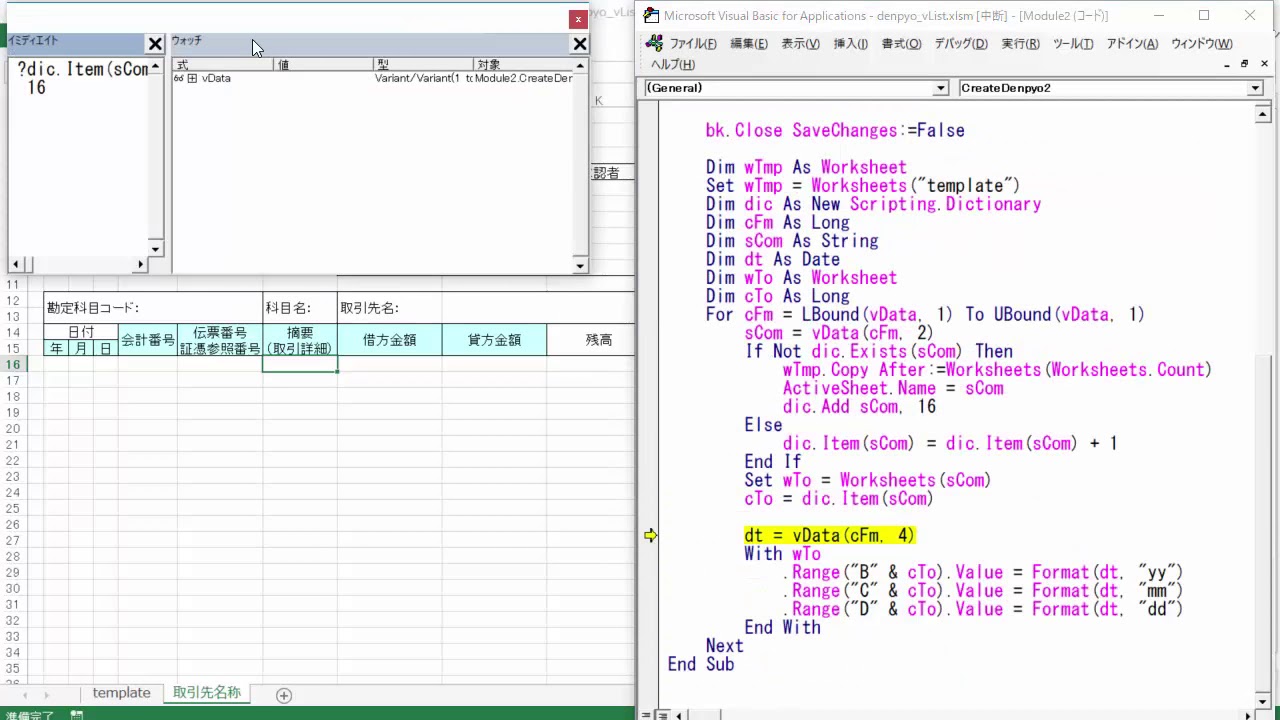Click the macro record icon in status bar
Screen dimensions: 1280x720
pos(76,715)
